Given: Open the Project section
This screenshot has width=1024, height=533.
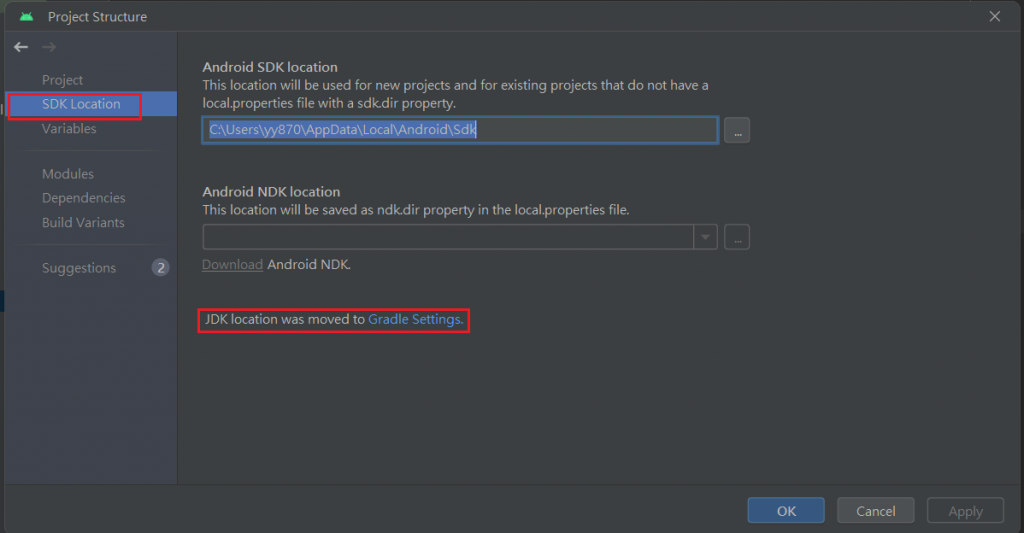Looking at the screenshot, I should (62, 80).
